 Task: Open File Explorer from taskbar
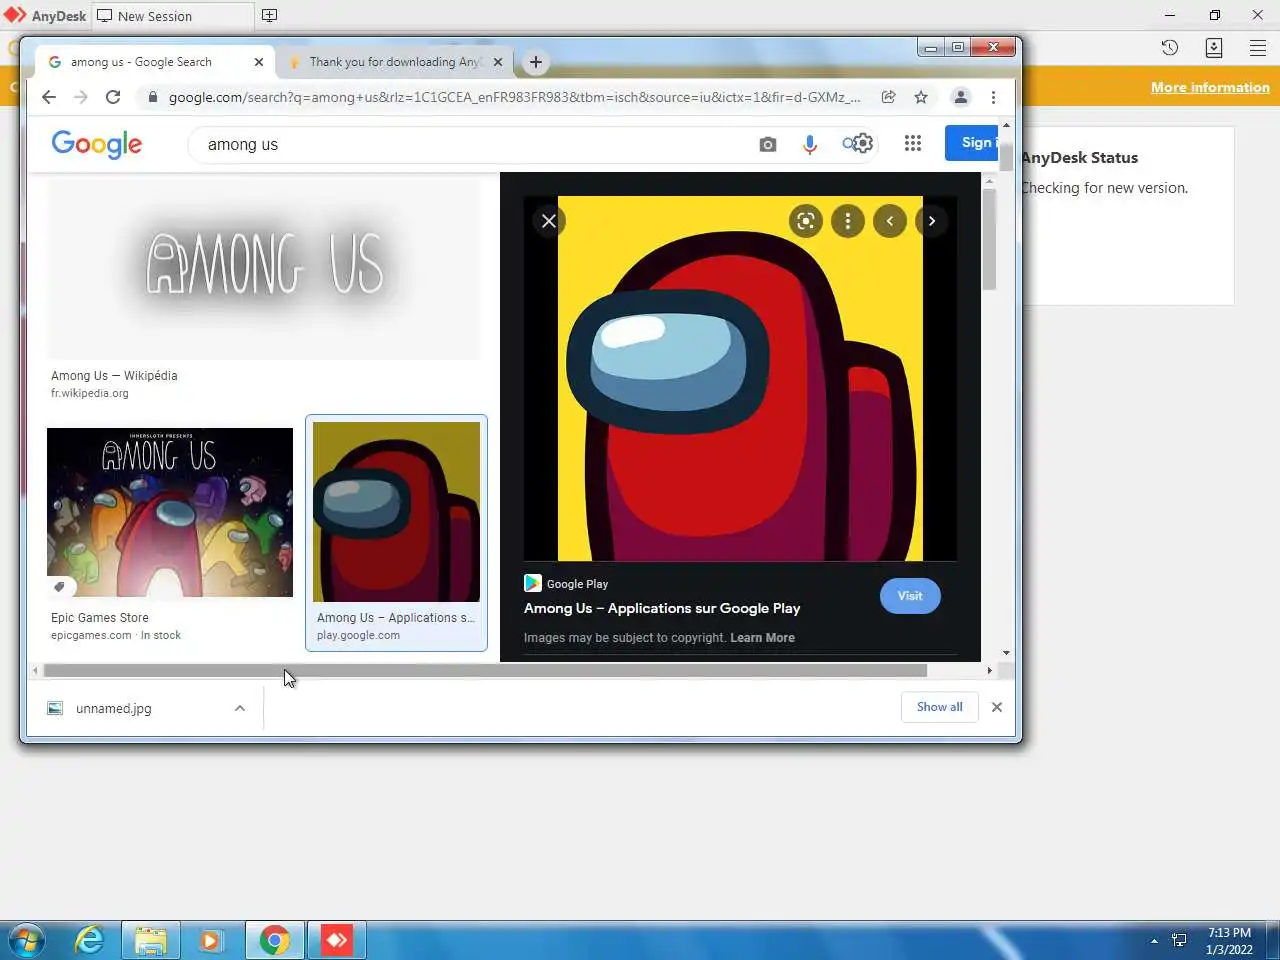(150, 940)
